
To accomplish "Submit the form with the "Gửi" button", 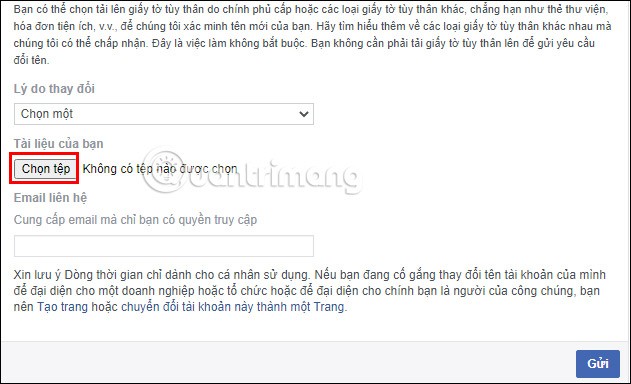I will (x=598, y=363).
